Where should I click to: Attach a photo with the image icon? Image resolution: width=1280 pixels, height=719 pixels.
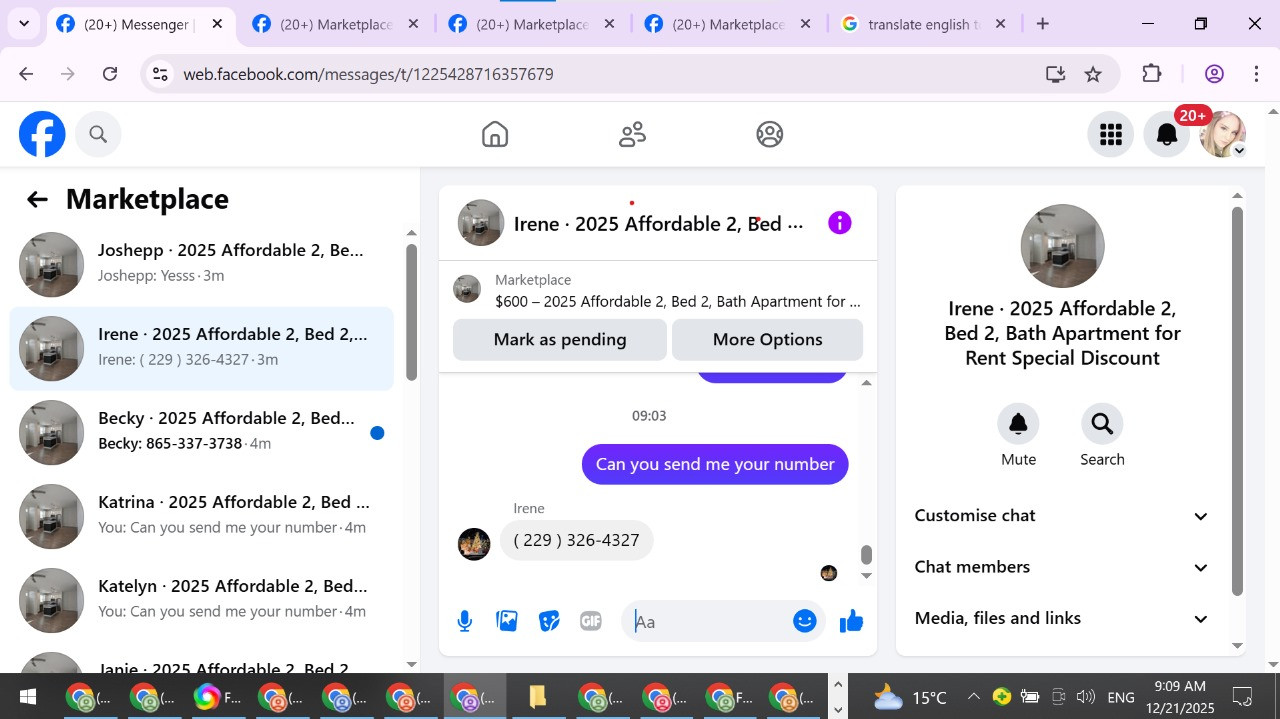[507, 621]
